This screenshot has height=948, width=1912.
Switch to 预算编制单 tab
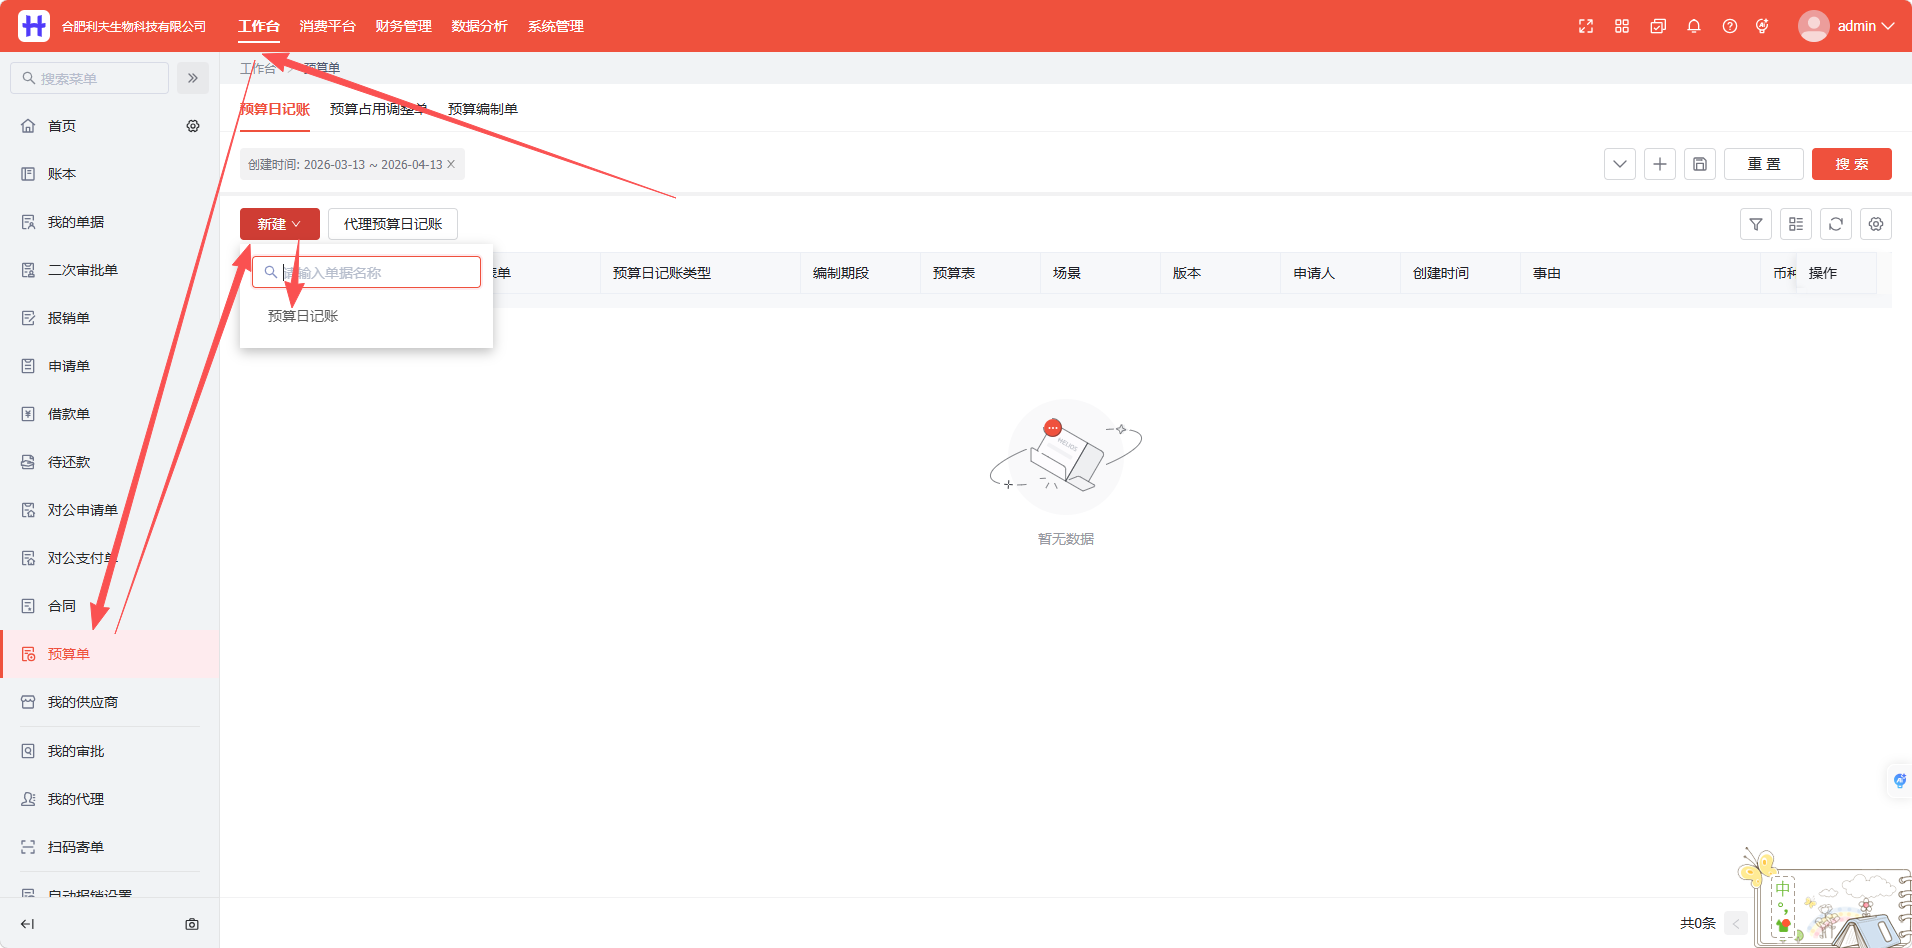[x=483, y=109]
